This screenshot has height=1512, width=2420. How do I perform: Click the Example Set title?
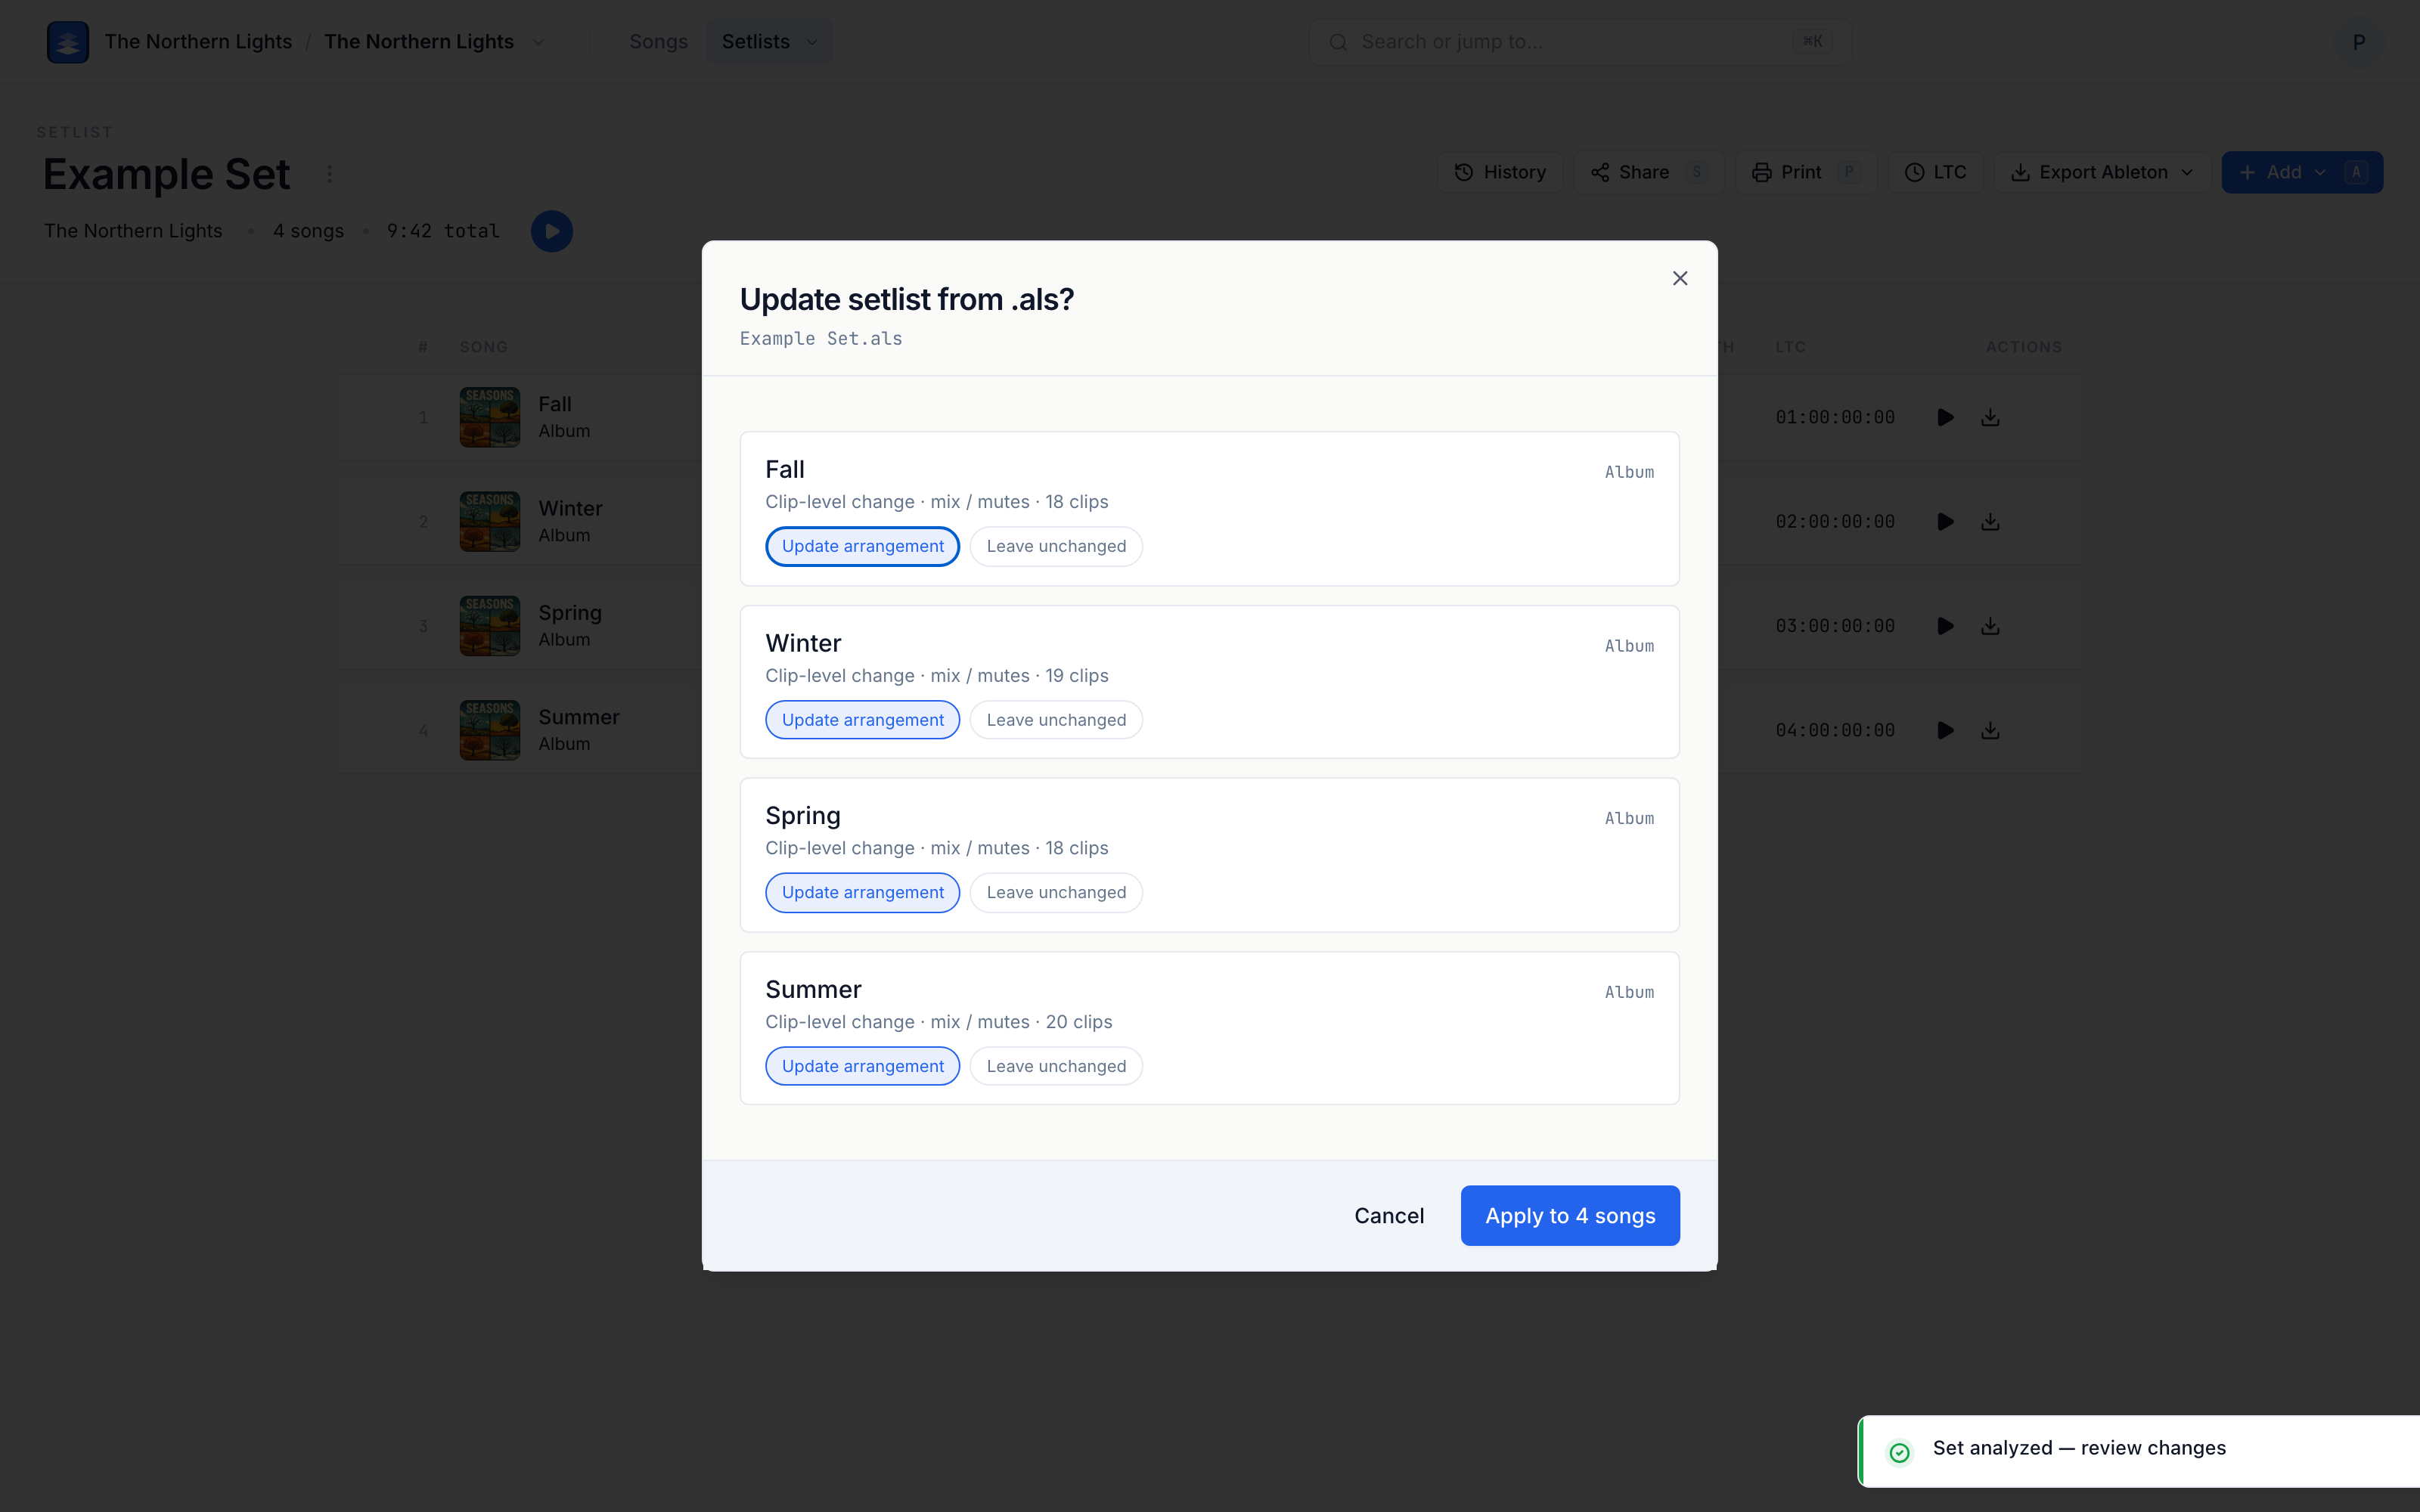tap(167, 174)
